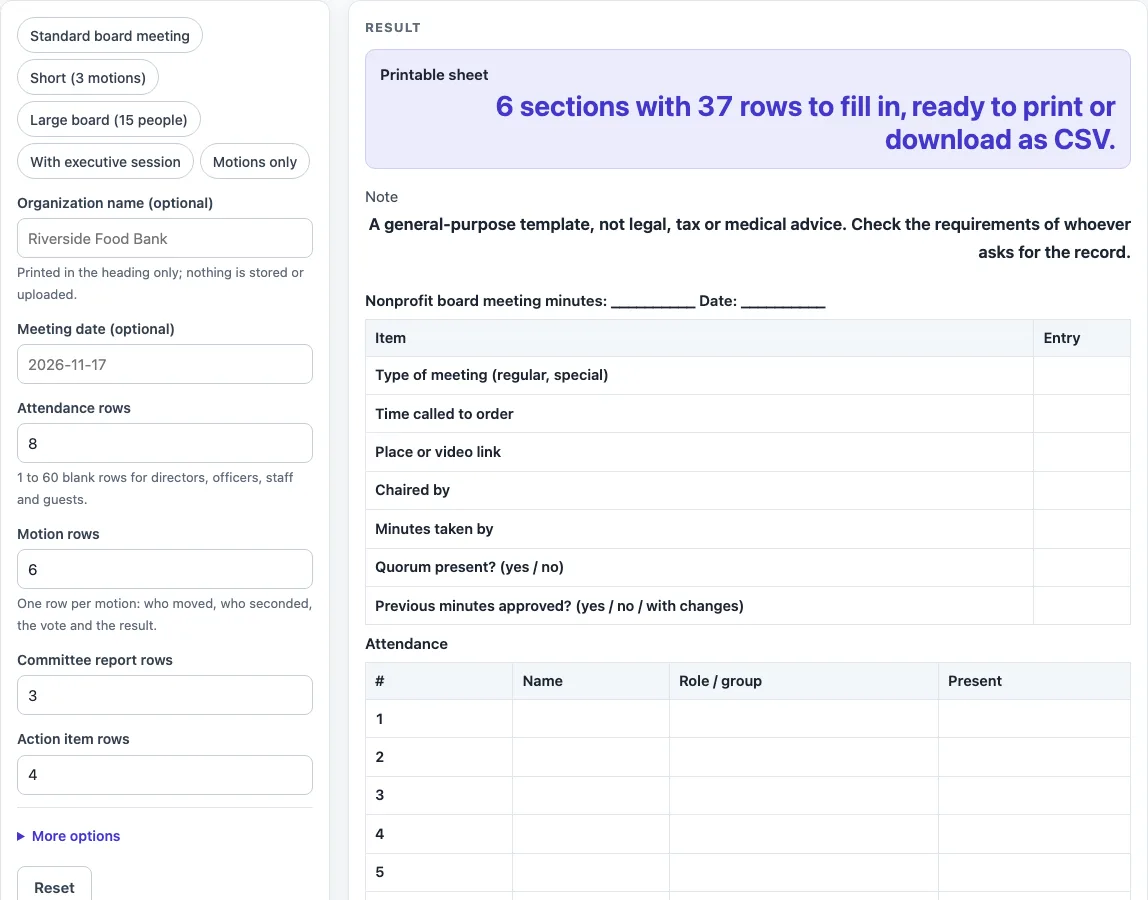Change the Action item rows value

pos(165,775)
